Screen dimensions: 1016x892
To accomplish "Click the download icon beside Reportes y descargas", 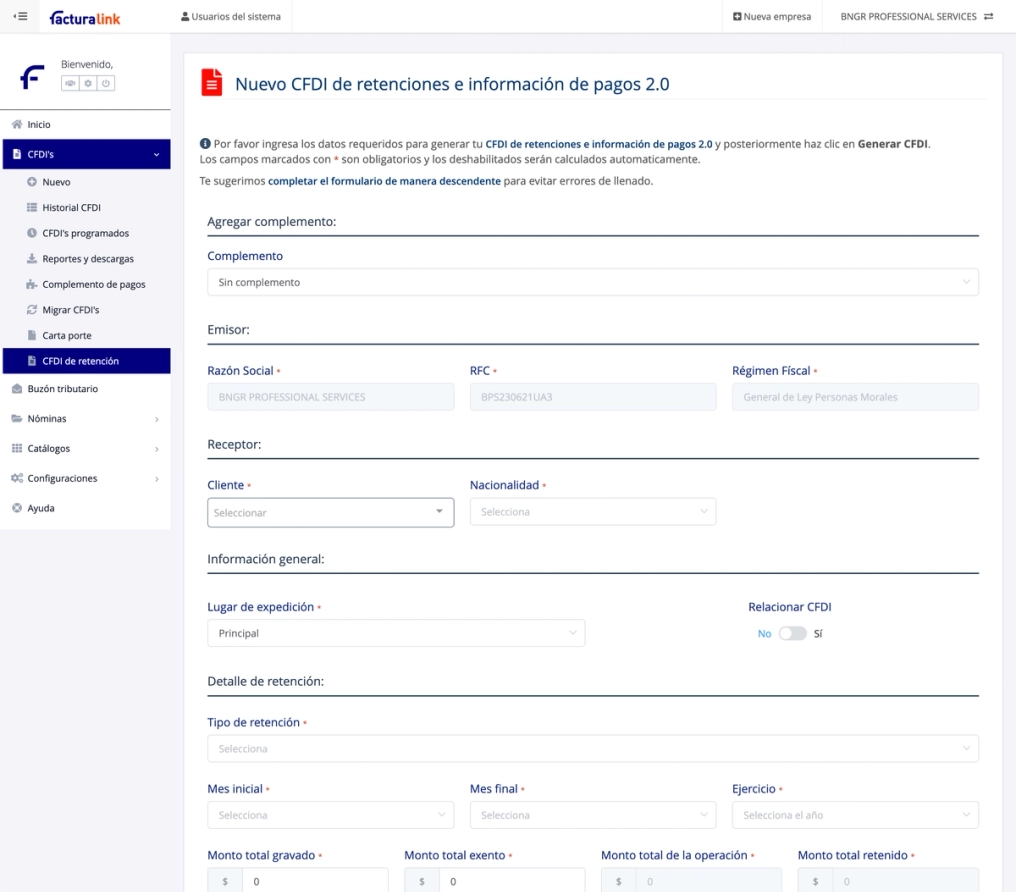I will [x=32, y=258].
